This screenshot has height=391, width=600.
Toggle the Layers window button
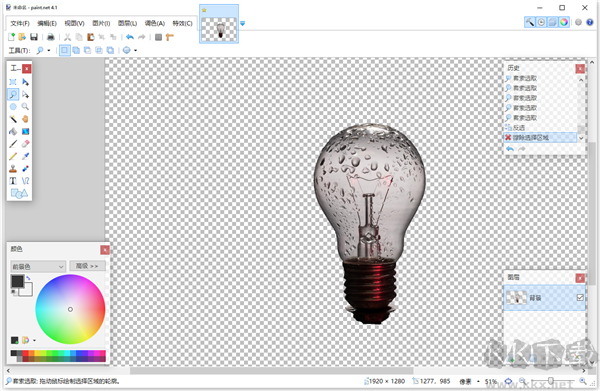coord(553,22)
